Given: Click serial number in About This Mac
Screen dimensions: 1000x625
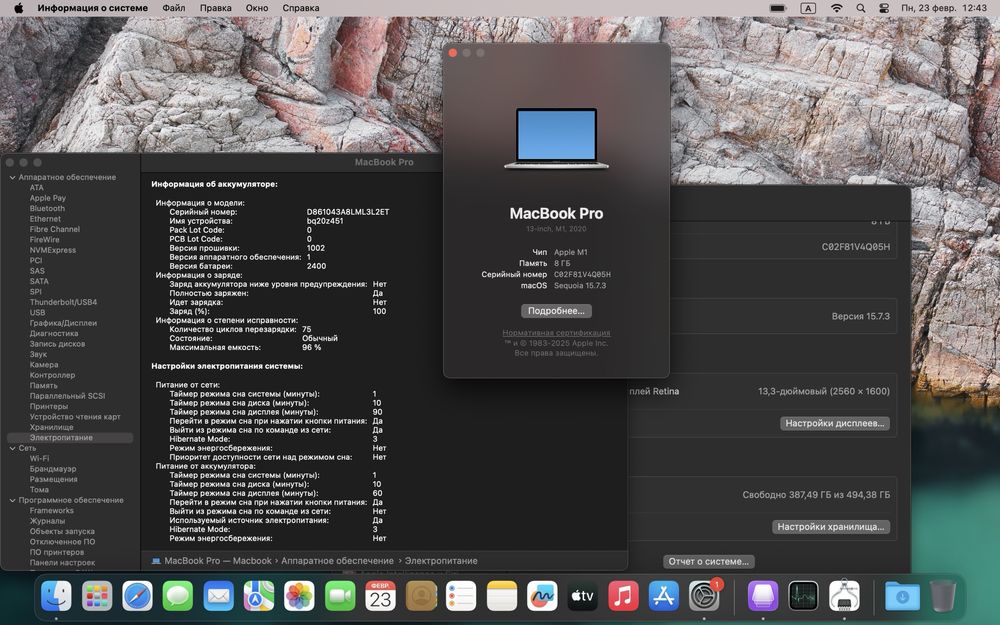Looking at the screenshot, I should 582,274.
